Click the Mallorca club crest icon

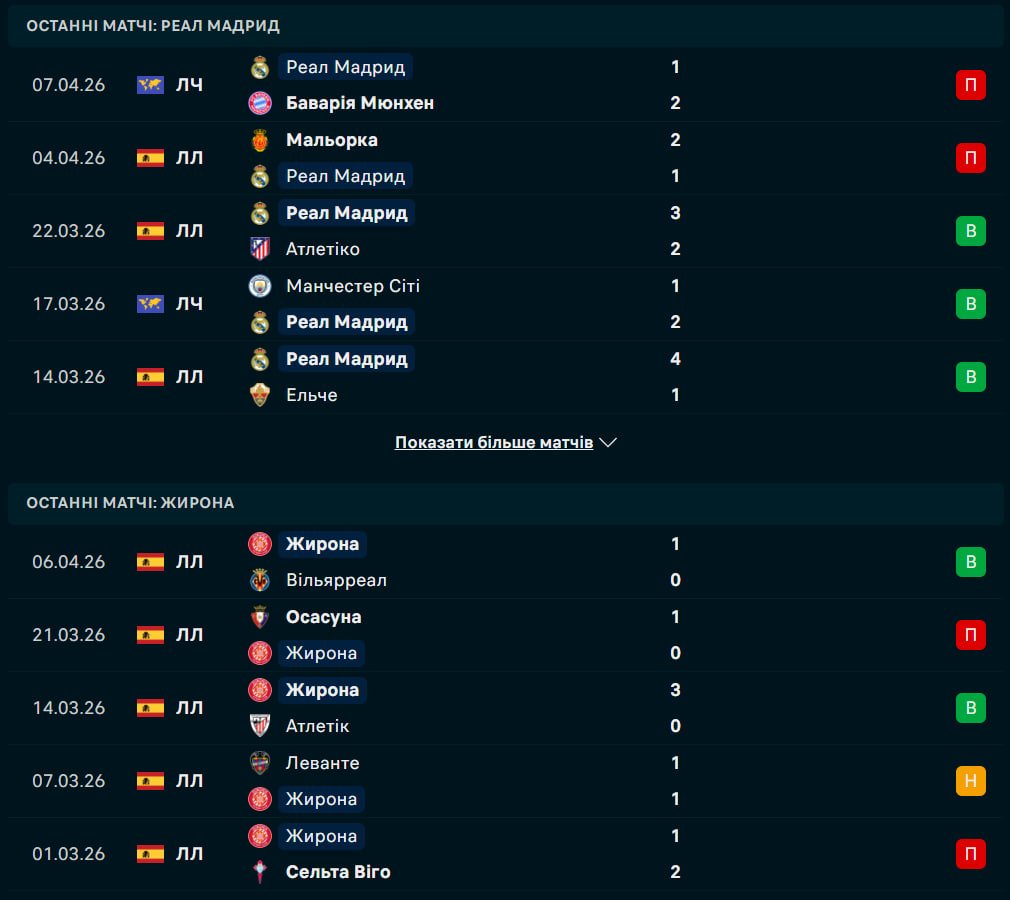(260, 140)
